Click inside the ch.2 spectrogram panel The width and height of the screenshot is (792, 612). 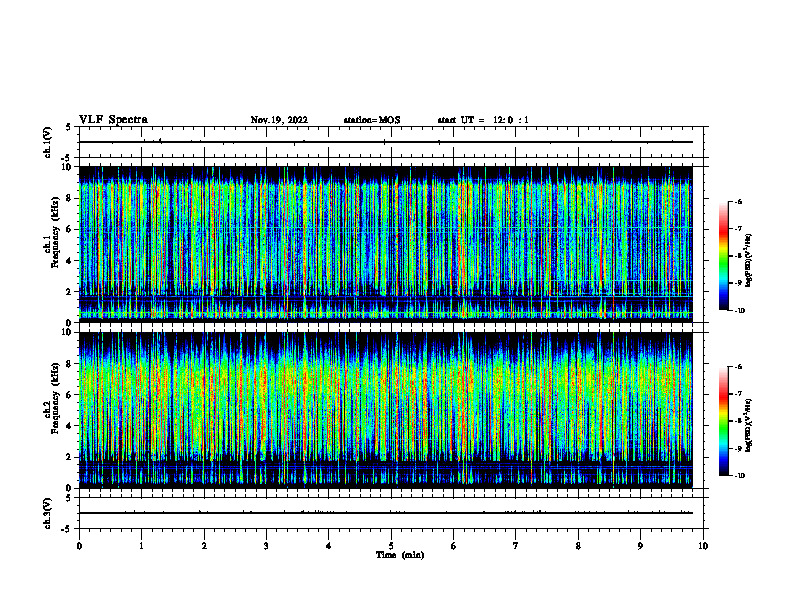point(385,410)
